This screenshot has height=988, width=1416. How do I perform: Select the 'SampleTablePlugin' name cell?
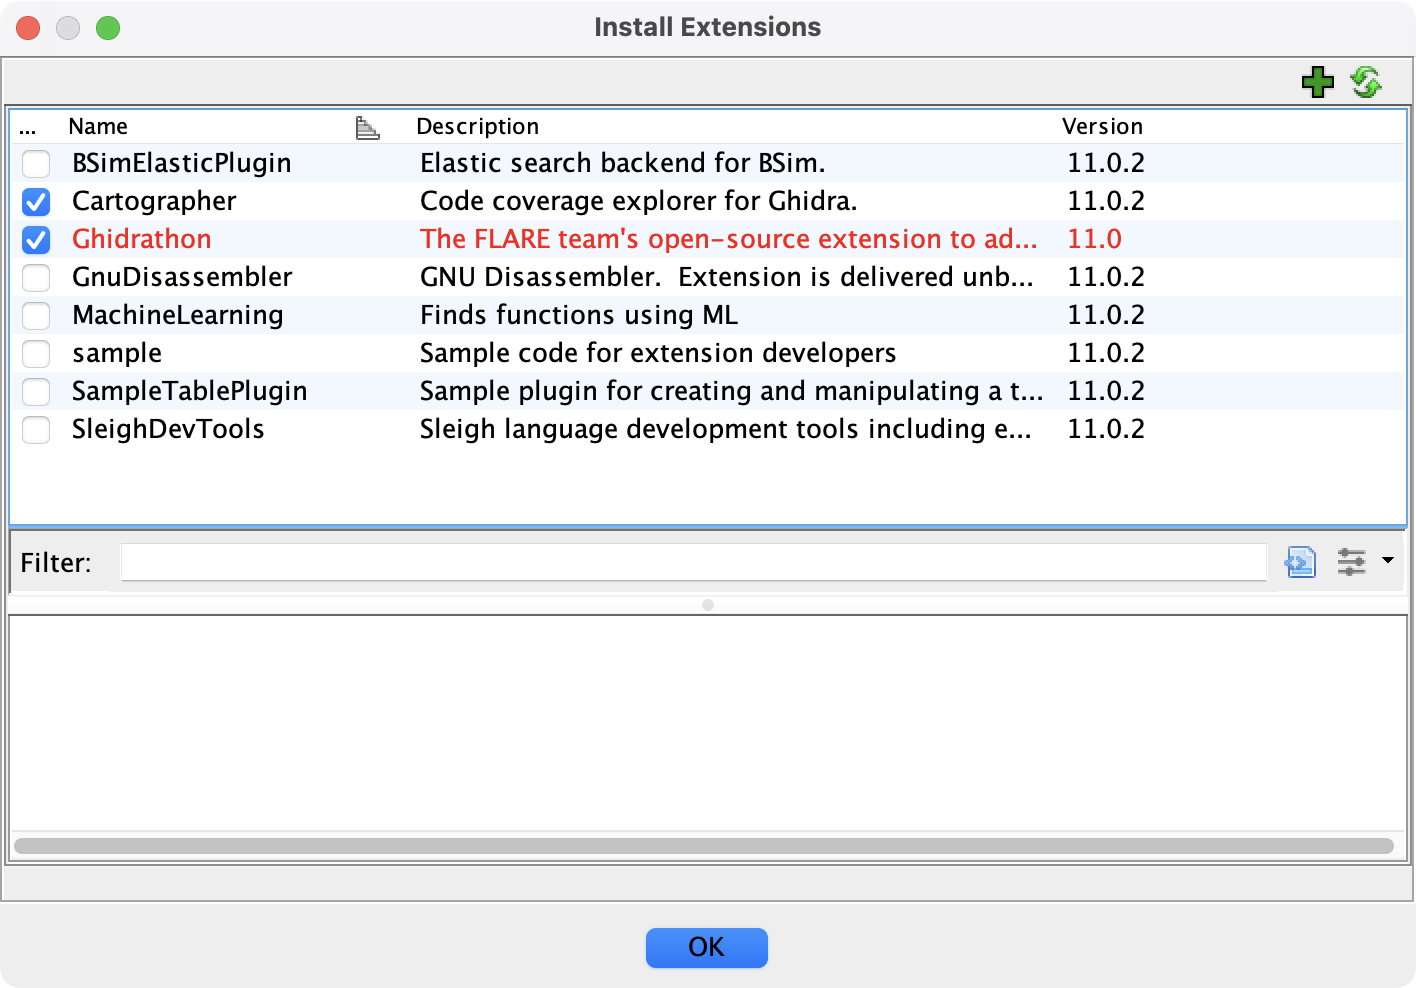coord(190,391)
